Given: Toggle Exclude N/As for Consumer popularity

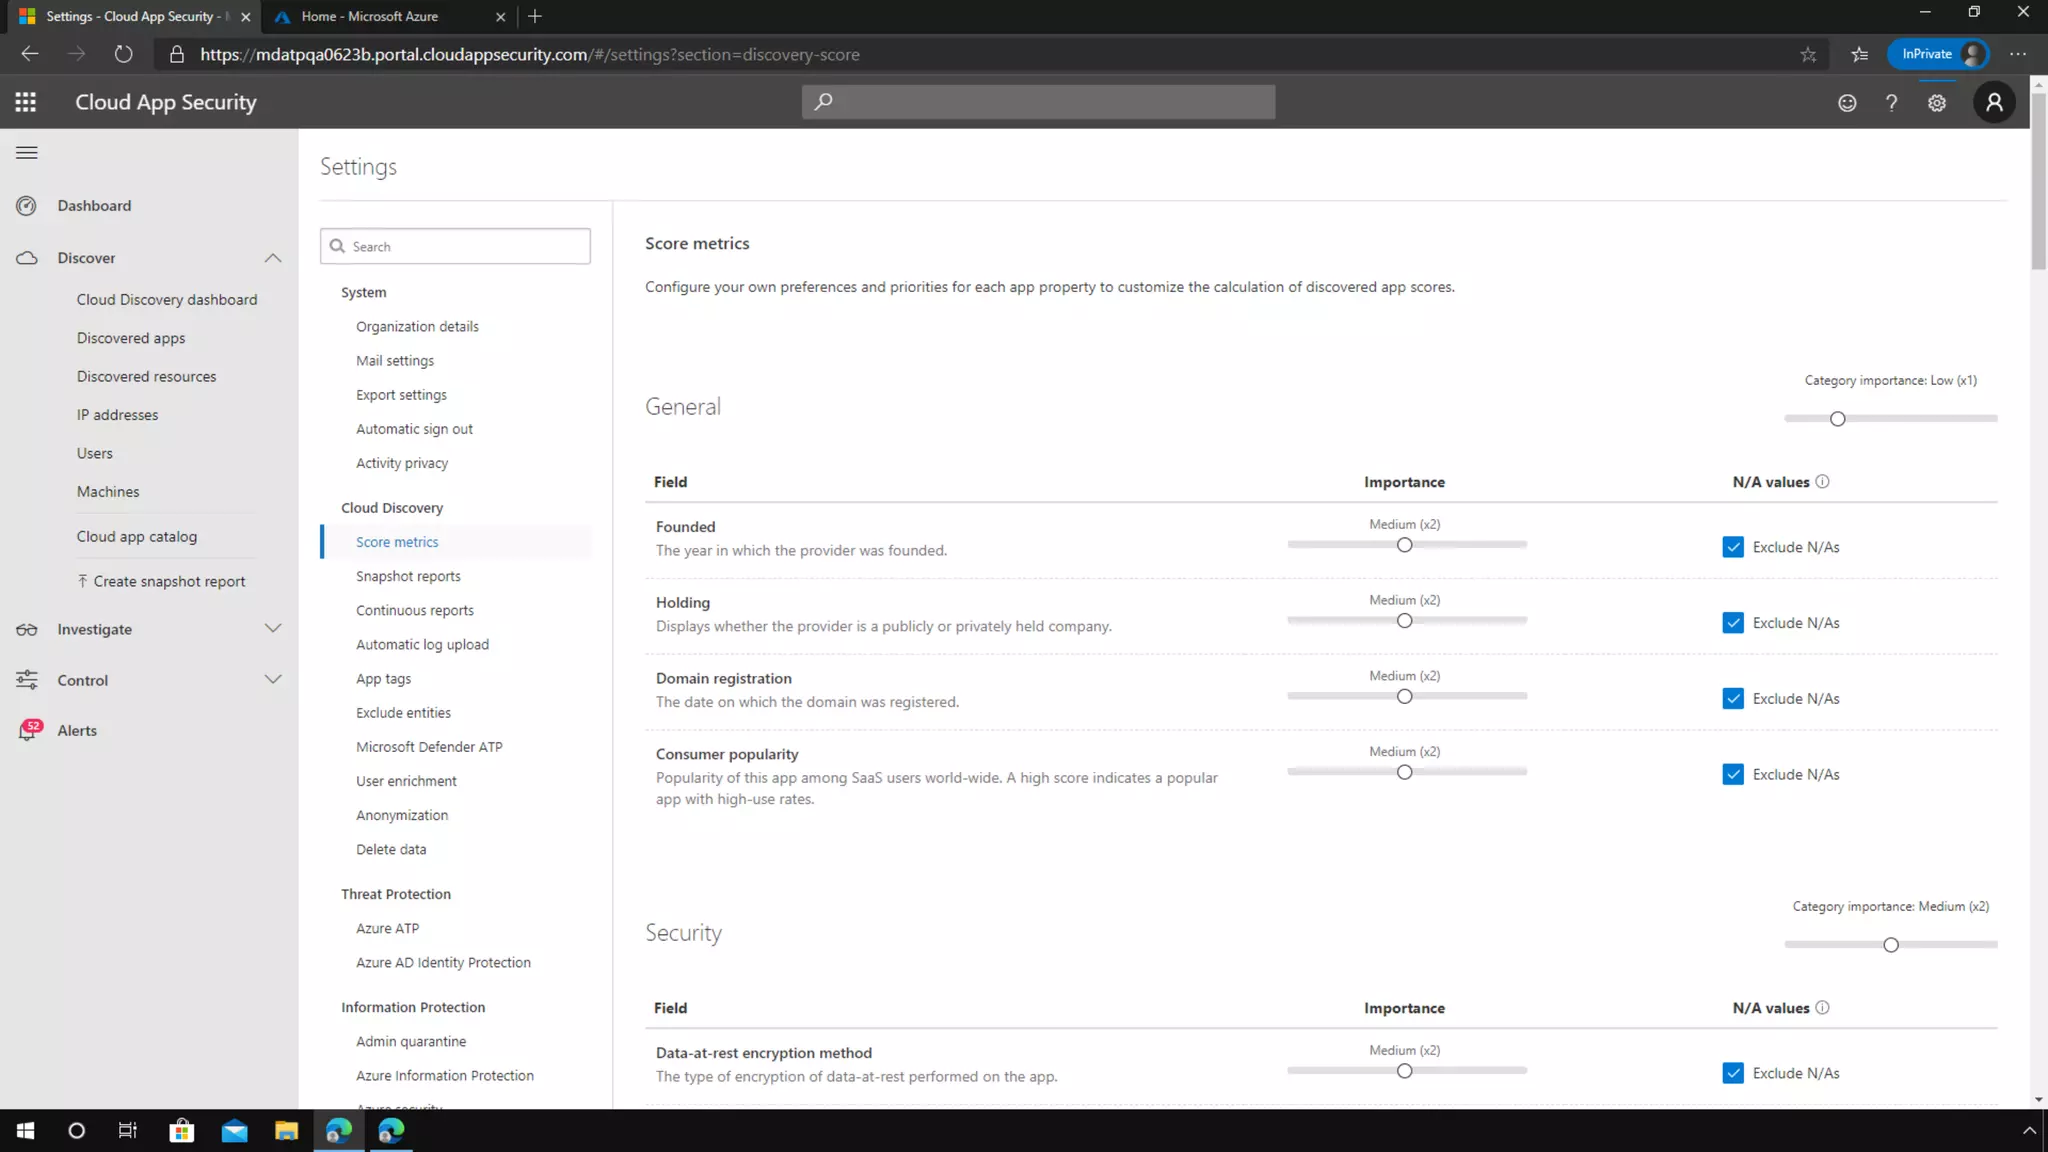Looking at the screenshot, I should point(1733,775).
